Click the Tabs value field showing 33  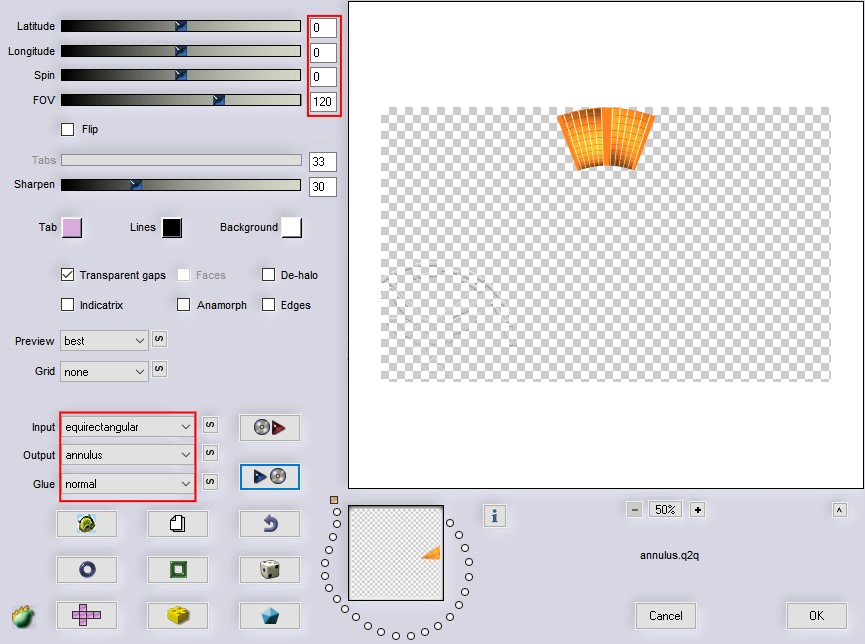click(323, 162)
